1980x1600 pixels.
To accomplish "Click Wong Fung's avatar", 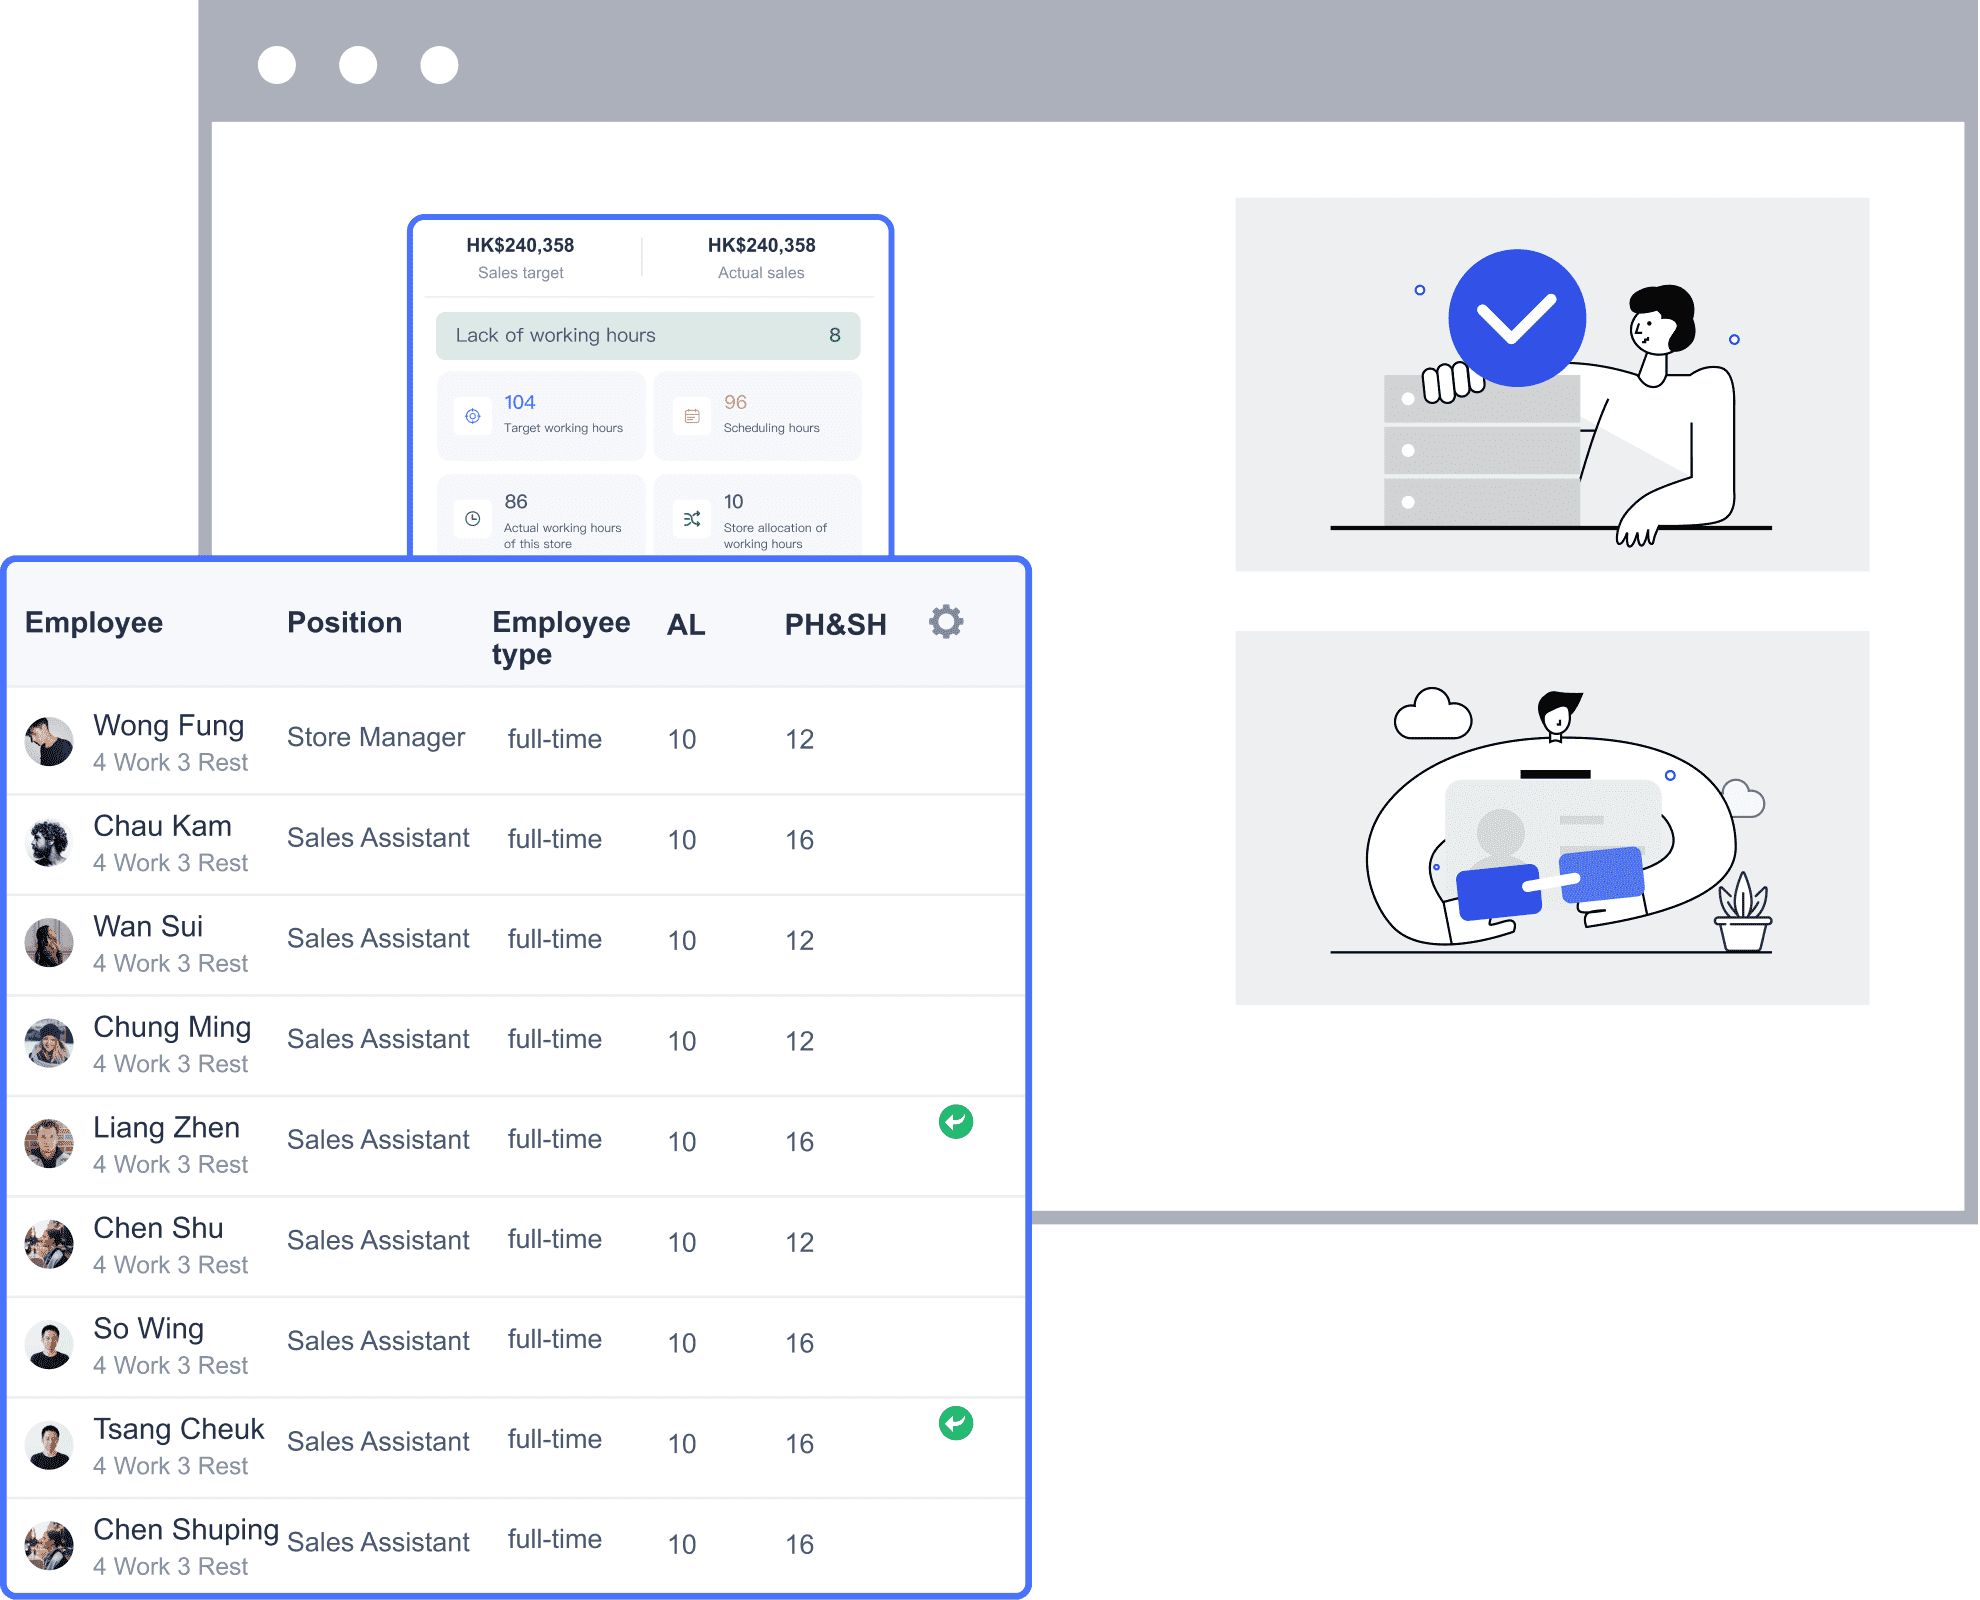I will click(49, 742).
